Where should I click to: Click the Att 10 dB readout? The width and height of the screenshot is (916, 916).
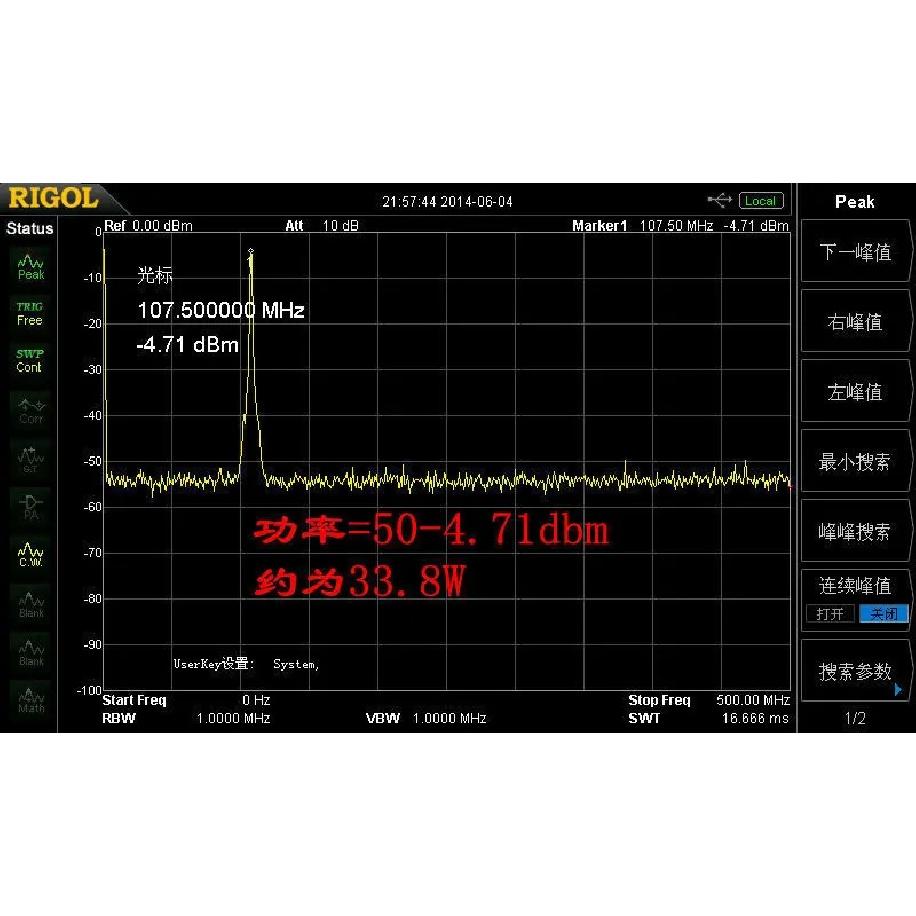[x=322, y=225]
